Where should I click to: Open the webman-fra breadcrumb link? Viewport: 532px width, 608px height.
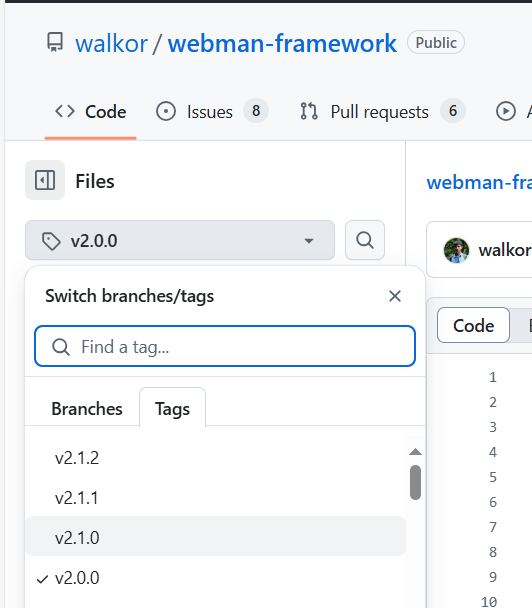tap(479, 182)
